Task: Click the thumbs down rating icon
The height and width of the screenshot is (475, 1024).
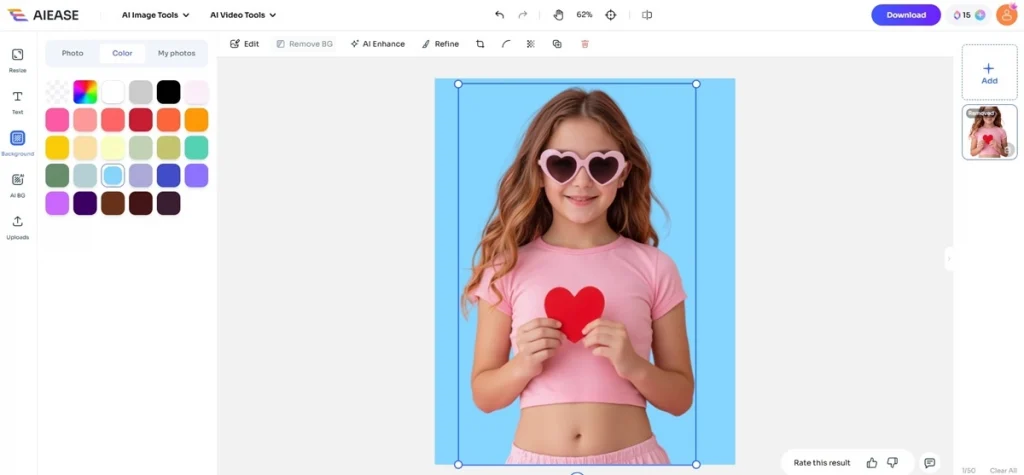Action: pyautogui.click(x=893, y=463)
